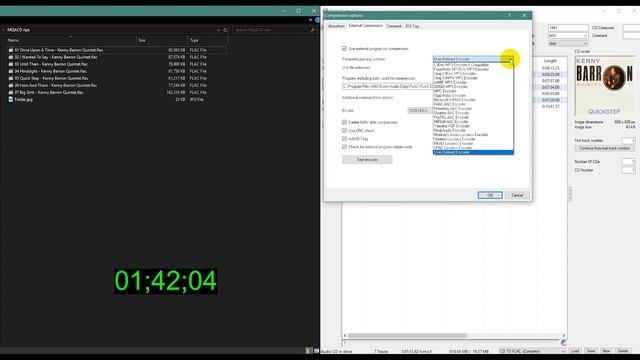Choose 'FAAC AAC Encoder' from list
Screen dimensions: 640x360
[449, 104]
